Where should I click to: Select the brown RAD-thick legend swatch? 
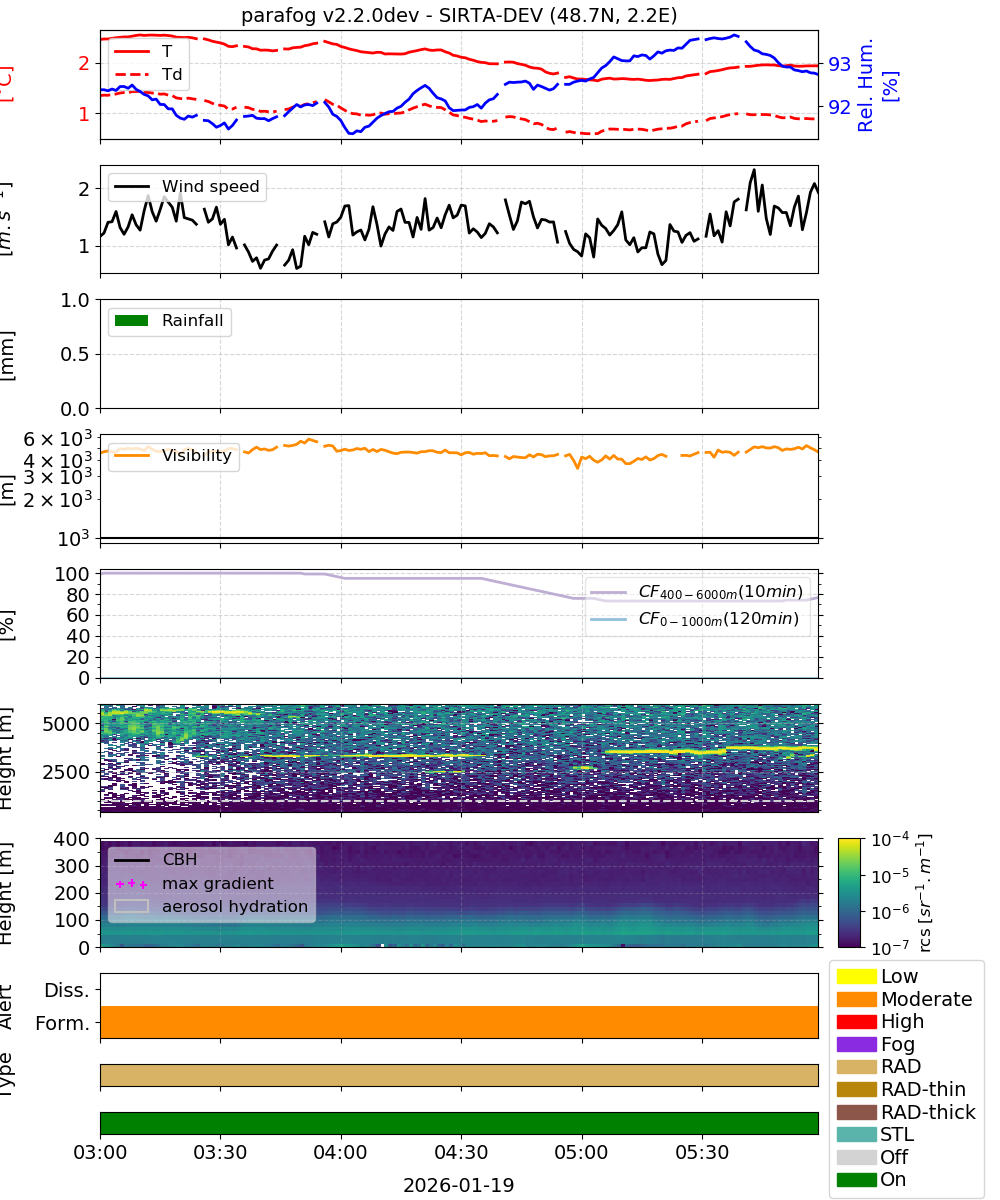(856, 1112)
